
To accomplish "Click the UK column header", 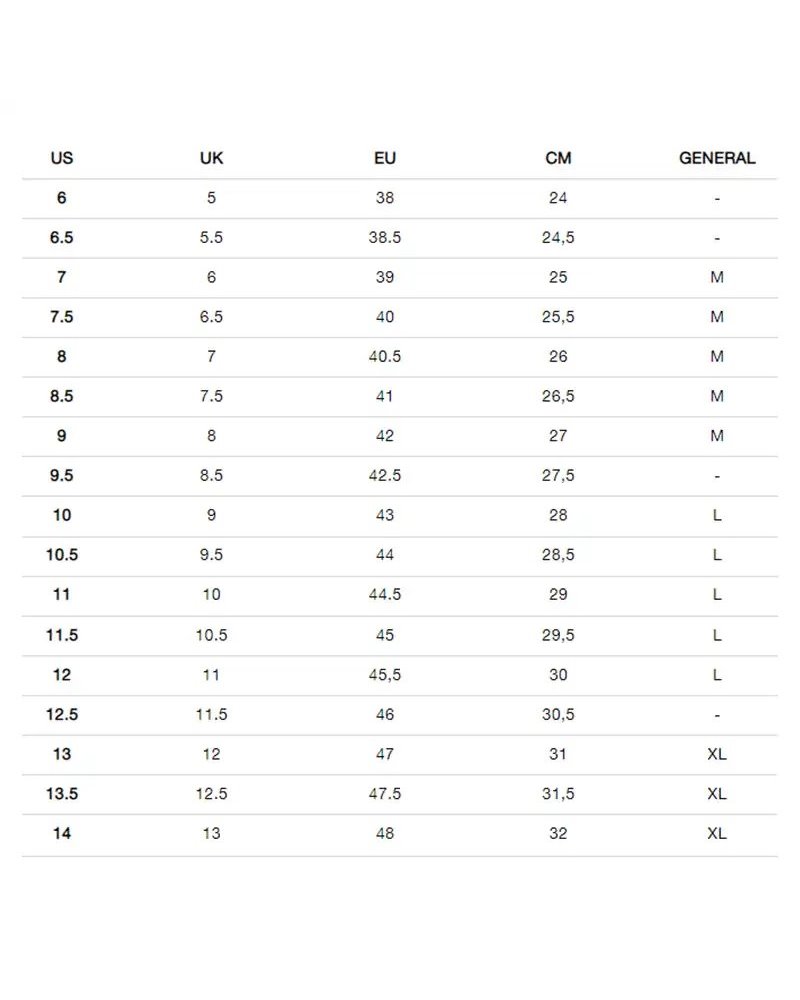I will pyautogui.click(x=211, y=158).
